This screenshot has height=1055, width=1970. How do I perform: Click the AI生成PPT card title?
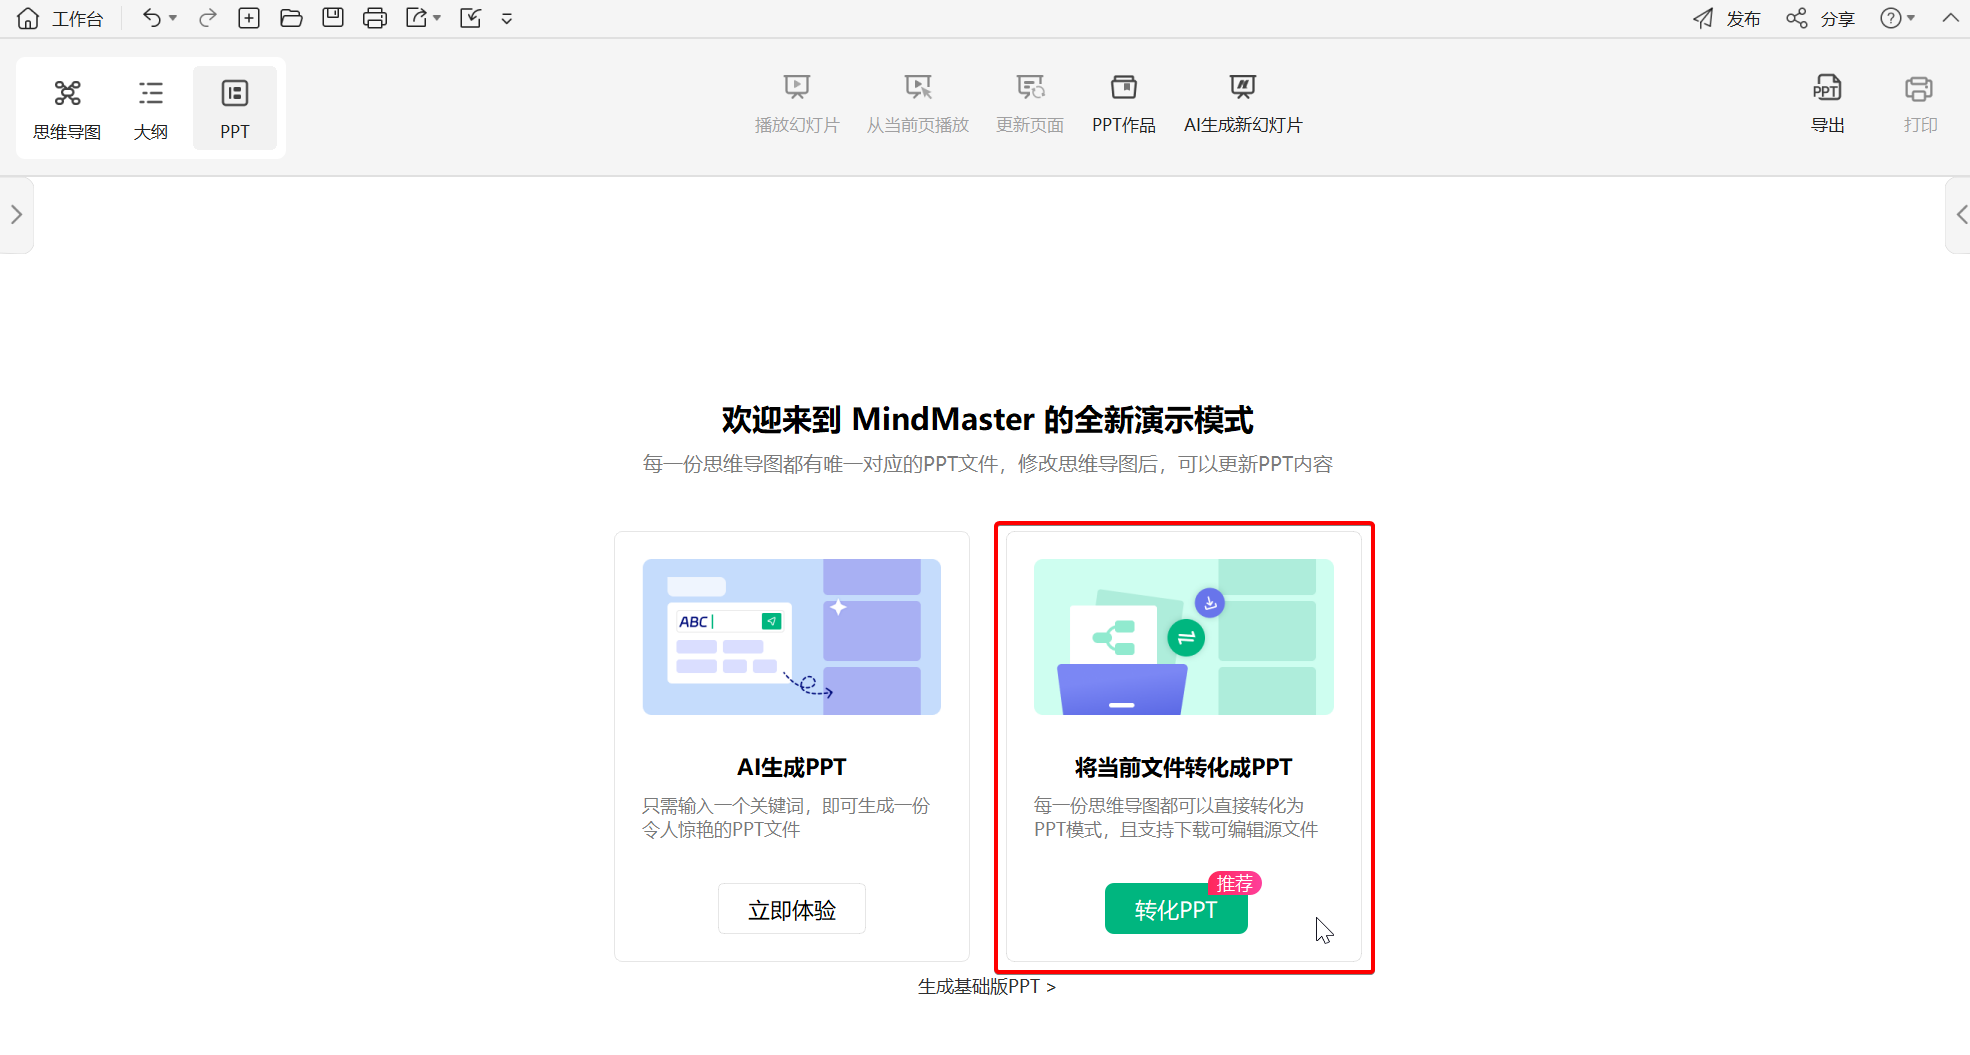[792, 767]
